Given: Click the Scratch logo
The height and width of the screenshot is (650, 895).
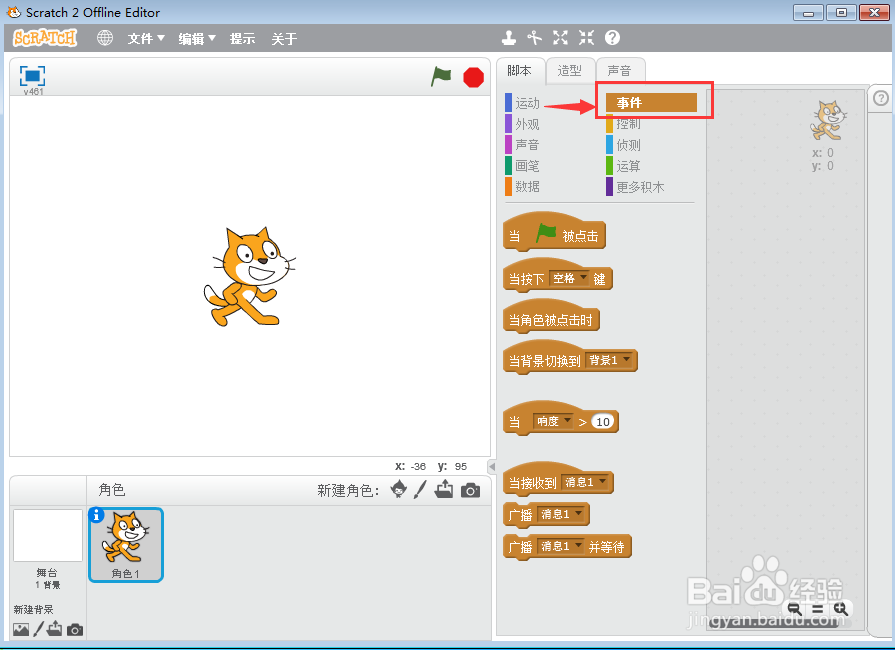Looking at the screenshot, I should [45, 38].
